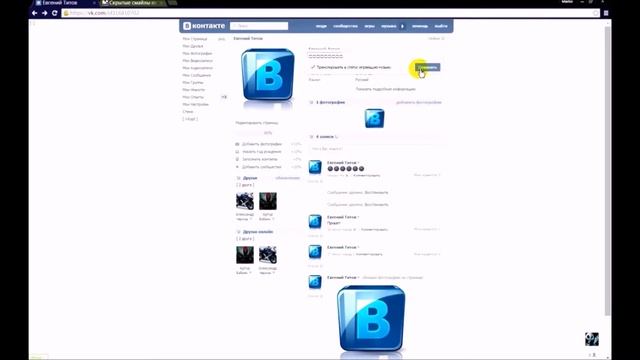Viewport: 640px width, 360px height.
Task: Click Показать подробную информацию link
Action: (x=385, y=89)
